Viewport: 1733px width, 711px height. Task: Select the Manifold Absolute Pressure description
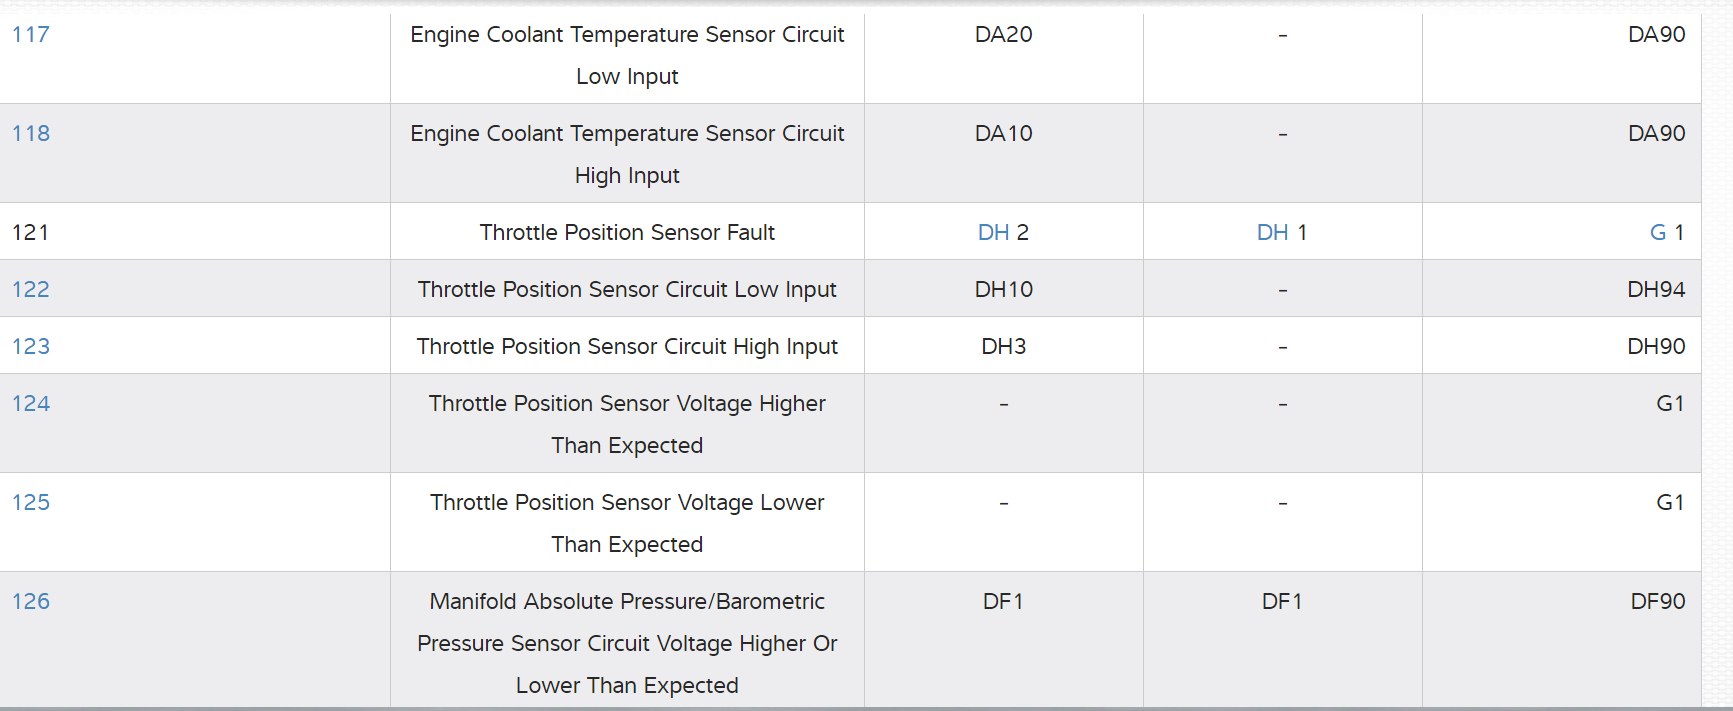[627, 643]
